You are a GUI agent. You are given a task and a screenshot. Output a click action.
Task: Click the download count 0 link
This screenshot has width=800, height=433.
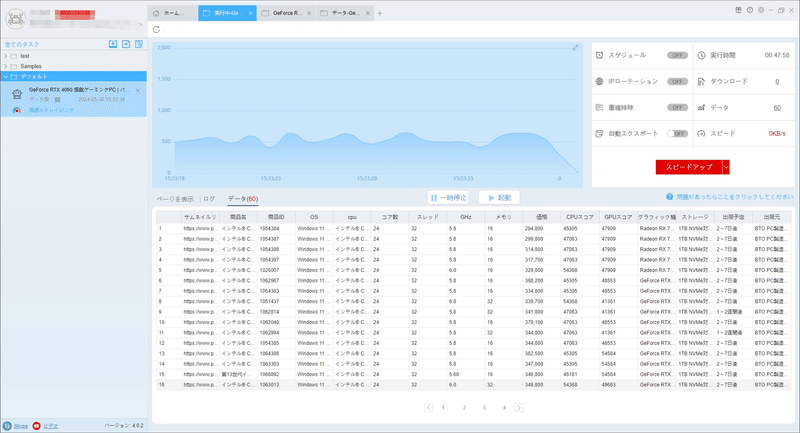(777, 82)
